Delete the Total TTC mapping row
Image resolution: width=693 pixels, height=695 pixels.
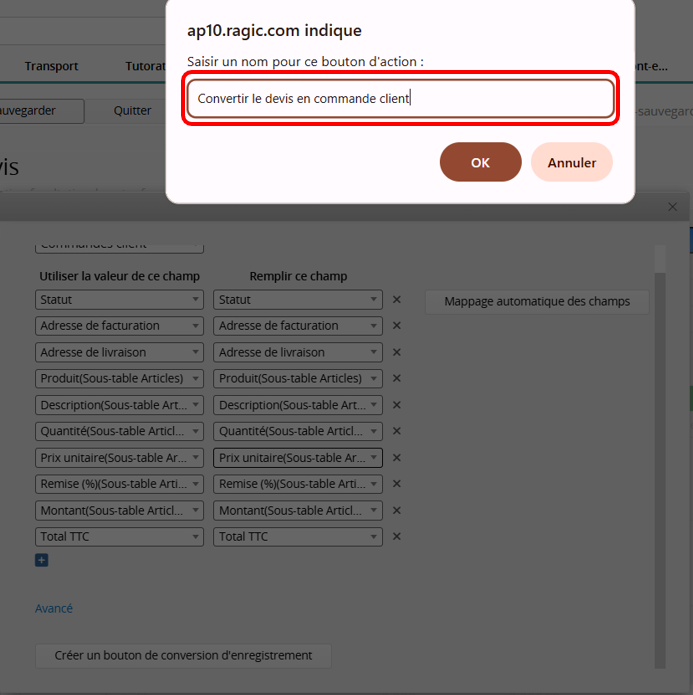[396, 537]
